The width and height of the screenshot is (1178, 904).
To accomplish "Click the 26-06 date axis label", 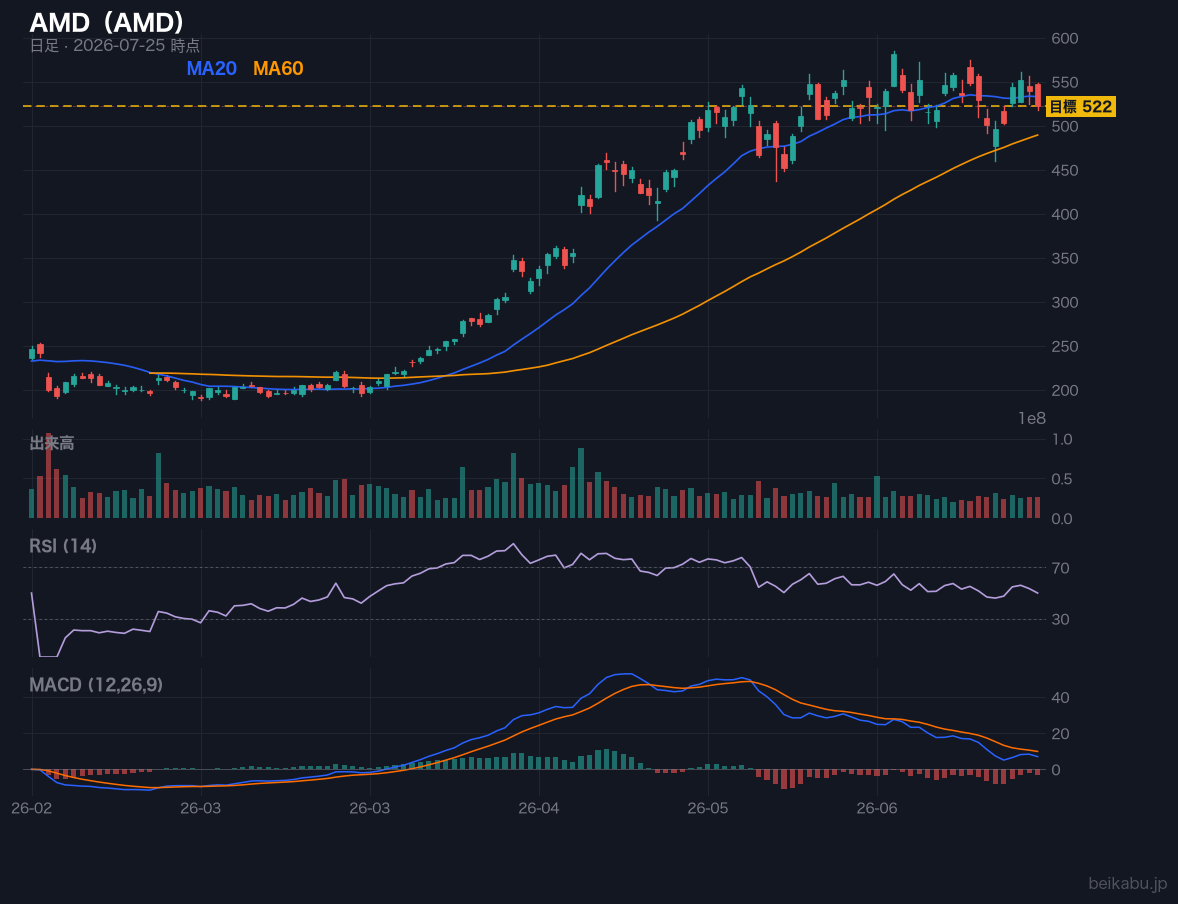I will pyautogui.click(x=877, y=808).
